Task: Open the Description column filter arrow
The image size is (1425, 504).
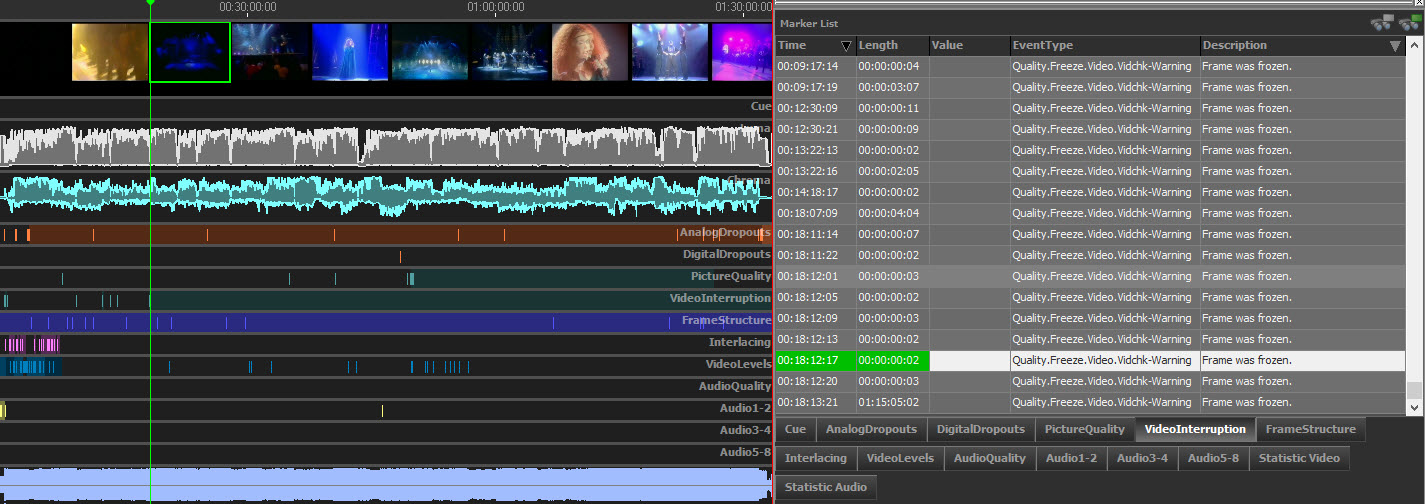Action: pyautogui.click(x=1395, y=46)
